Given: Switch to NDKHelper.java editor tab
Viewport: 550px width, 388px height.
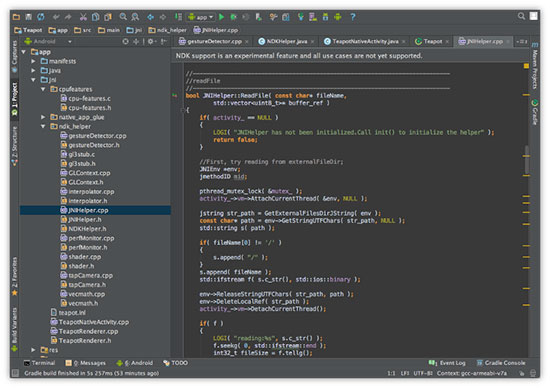Looking at the screenshot, I should click(286, 41).
